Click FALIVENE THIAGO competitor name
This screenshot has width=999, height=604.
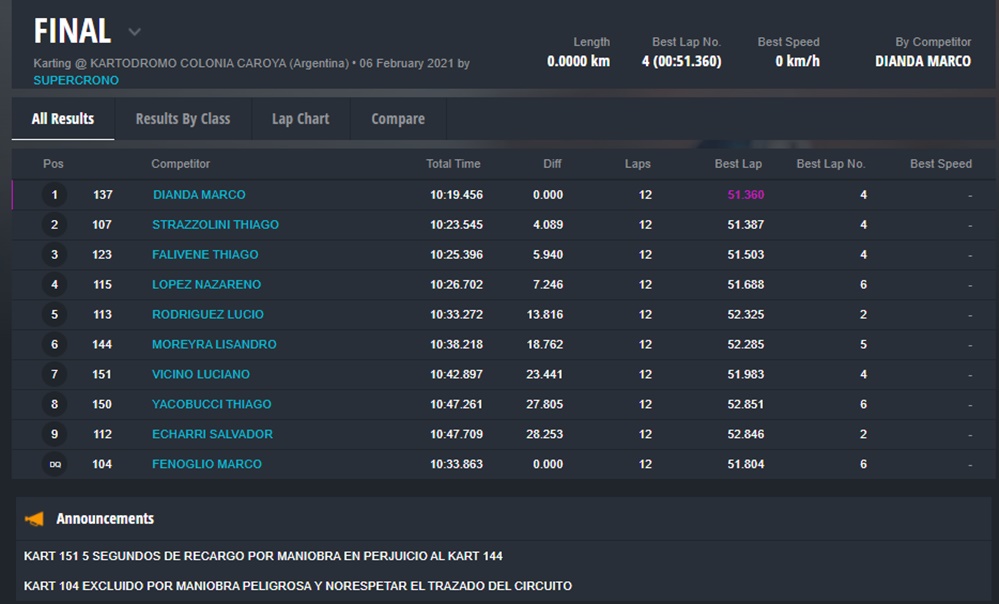[205, 255]
